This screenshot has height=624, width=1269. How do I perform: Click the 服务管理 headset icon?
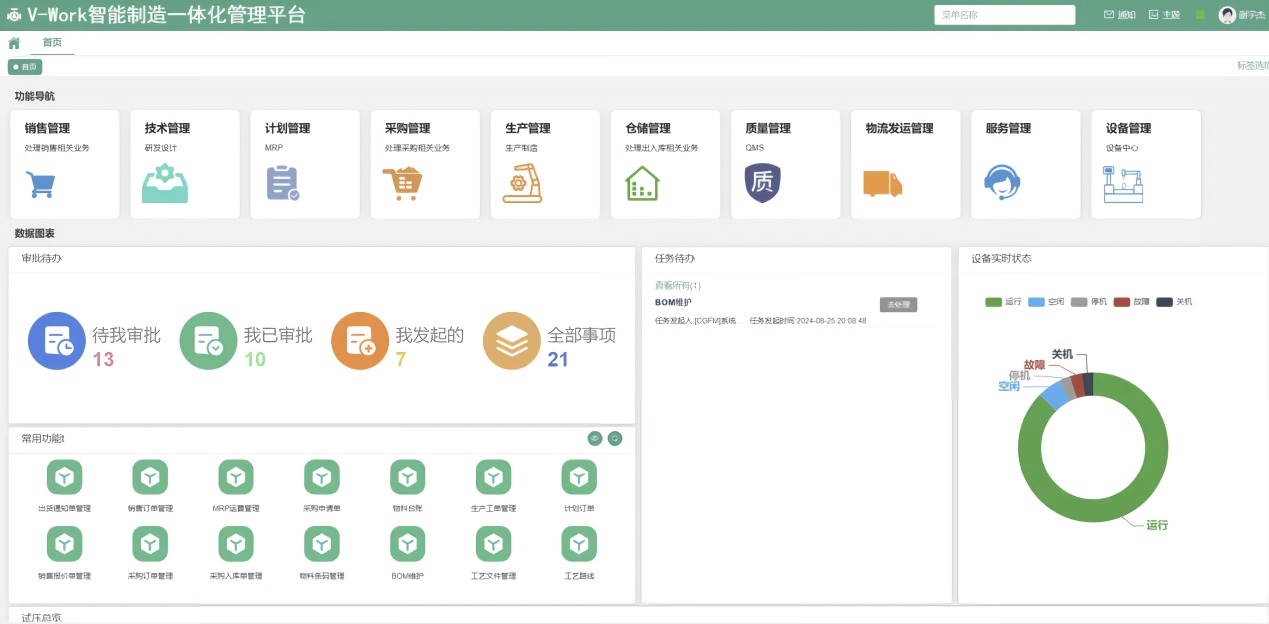pyautogui.click(x=1002, y=184)
